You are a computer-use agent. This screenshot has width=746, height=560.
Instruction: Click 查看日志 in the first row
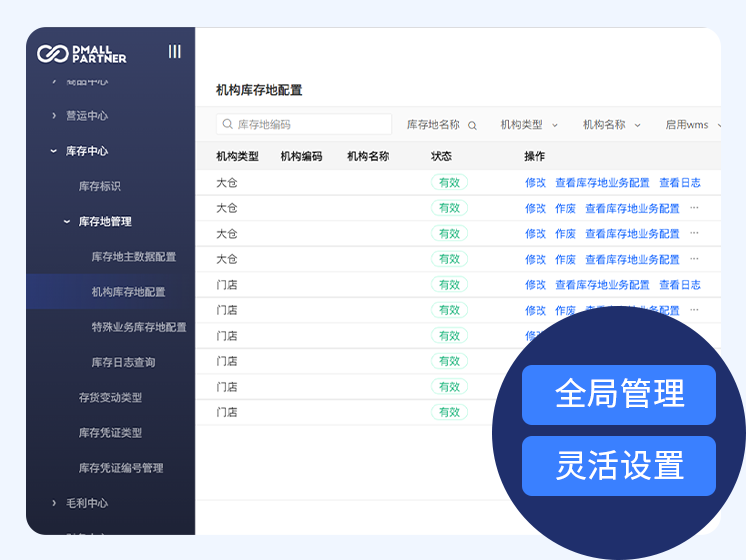pos(679,183)
